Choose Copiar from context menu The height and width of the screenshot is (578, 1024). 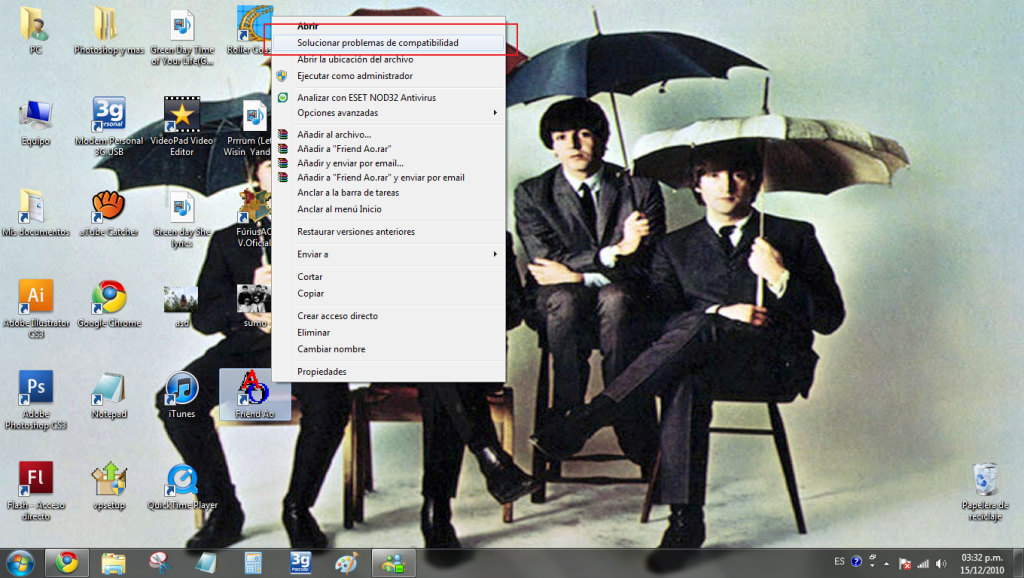coord(389,293)
